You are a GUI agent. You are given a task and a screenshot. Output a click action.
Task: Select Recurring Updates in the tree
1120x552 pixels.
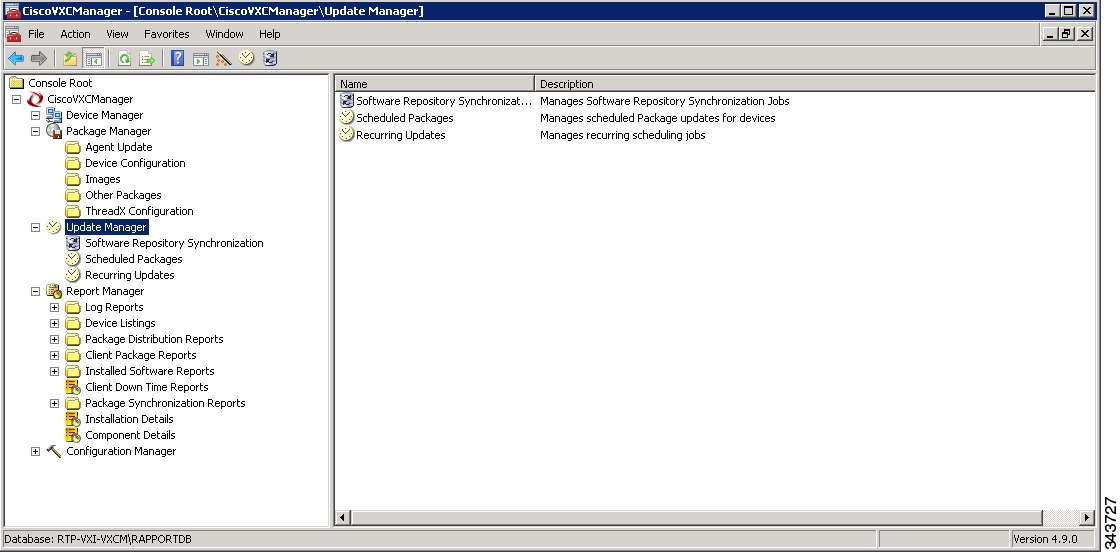pos(129,275)
